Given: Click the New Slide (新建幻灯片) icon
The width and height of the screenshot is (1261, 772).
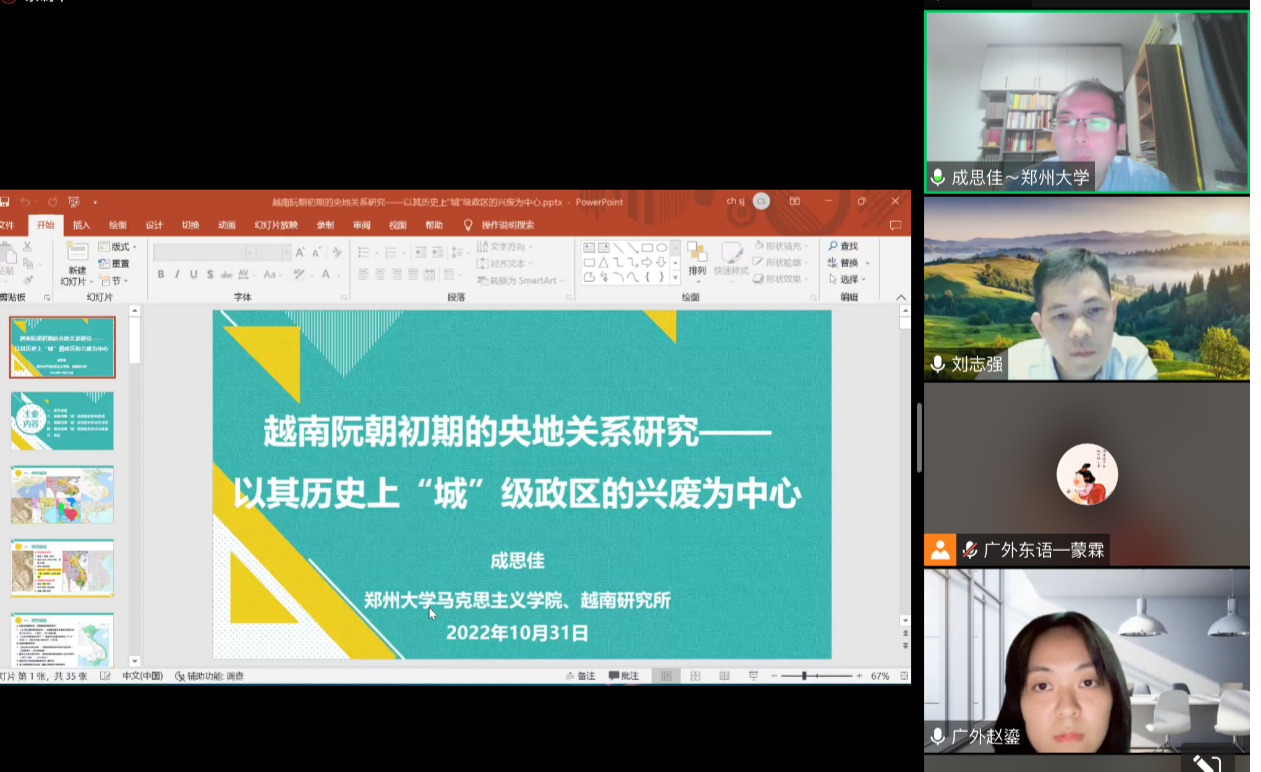Looking at the screenshot, I should pos(77,252).
